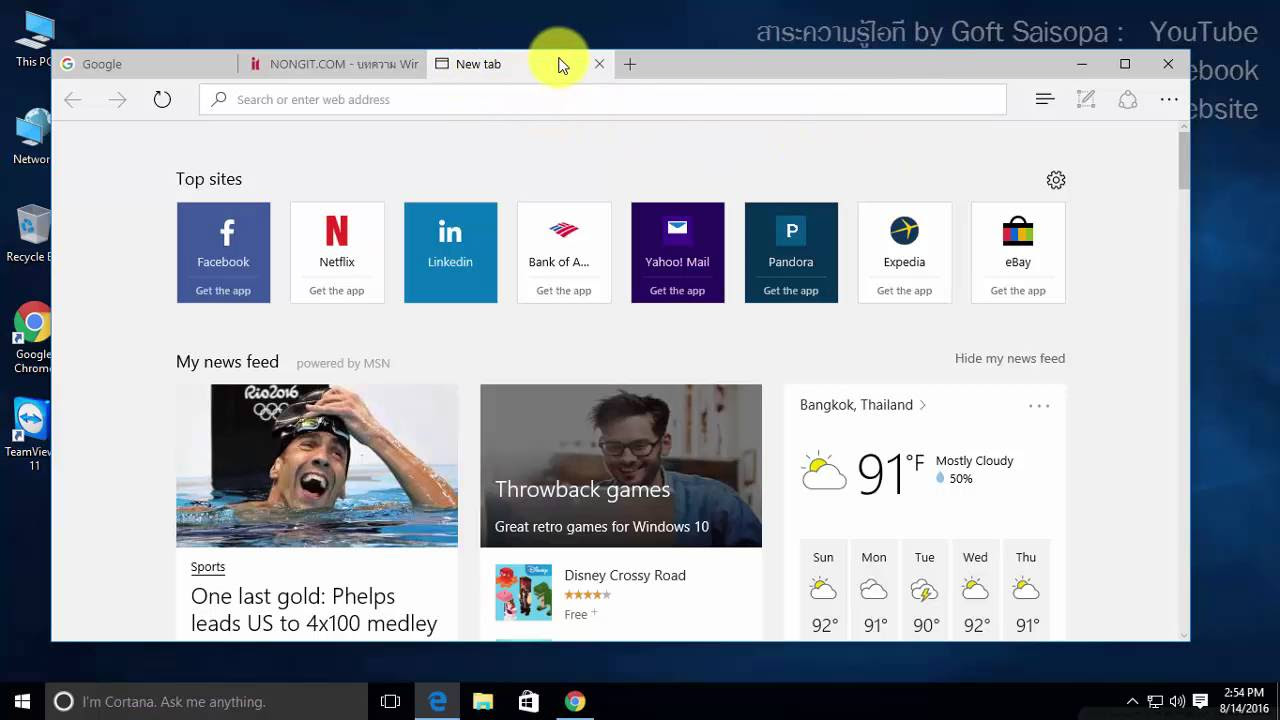Open the Store icon on the taskbar

point(529,702)
